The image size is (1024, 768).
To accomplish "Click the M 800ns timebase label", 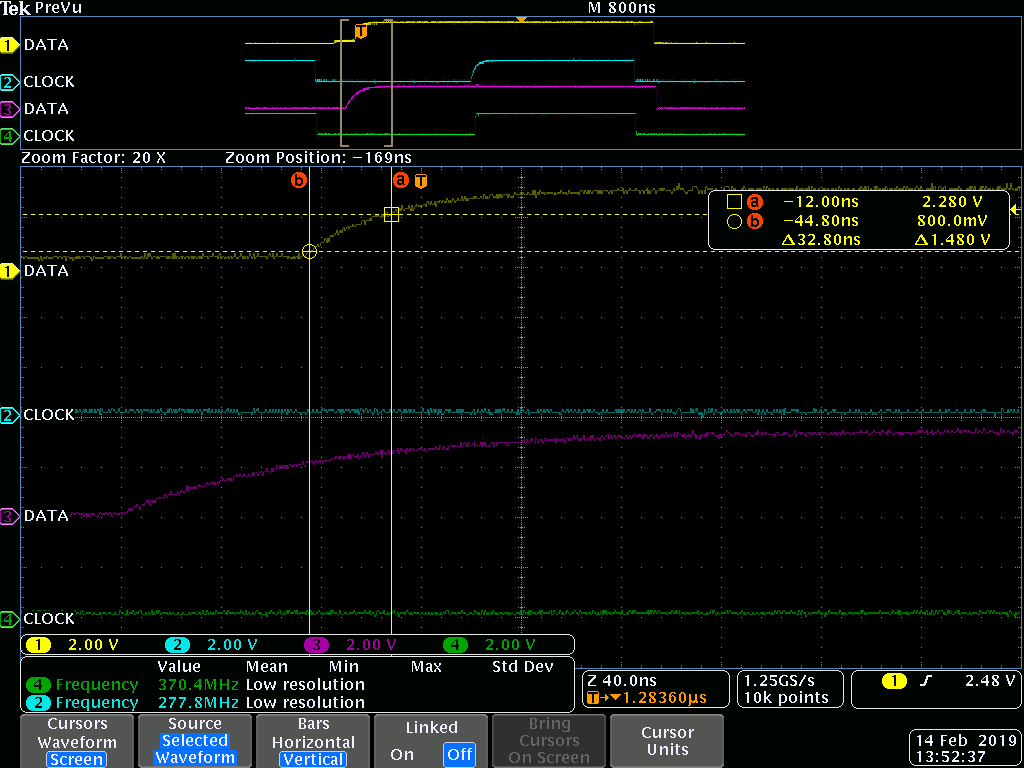I will coord(622,8).
